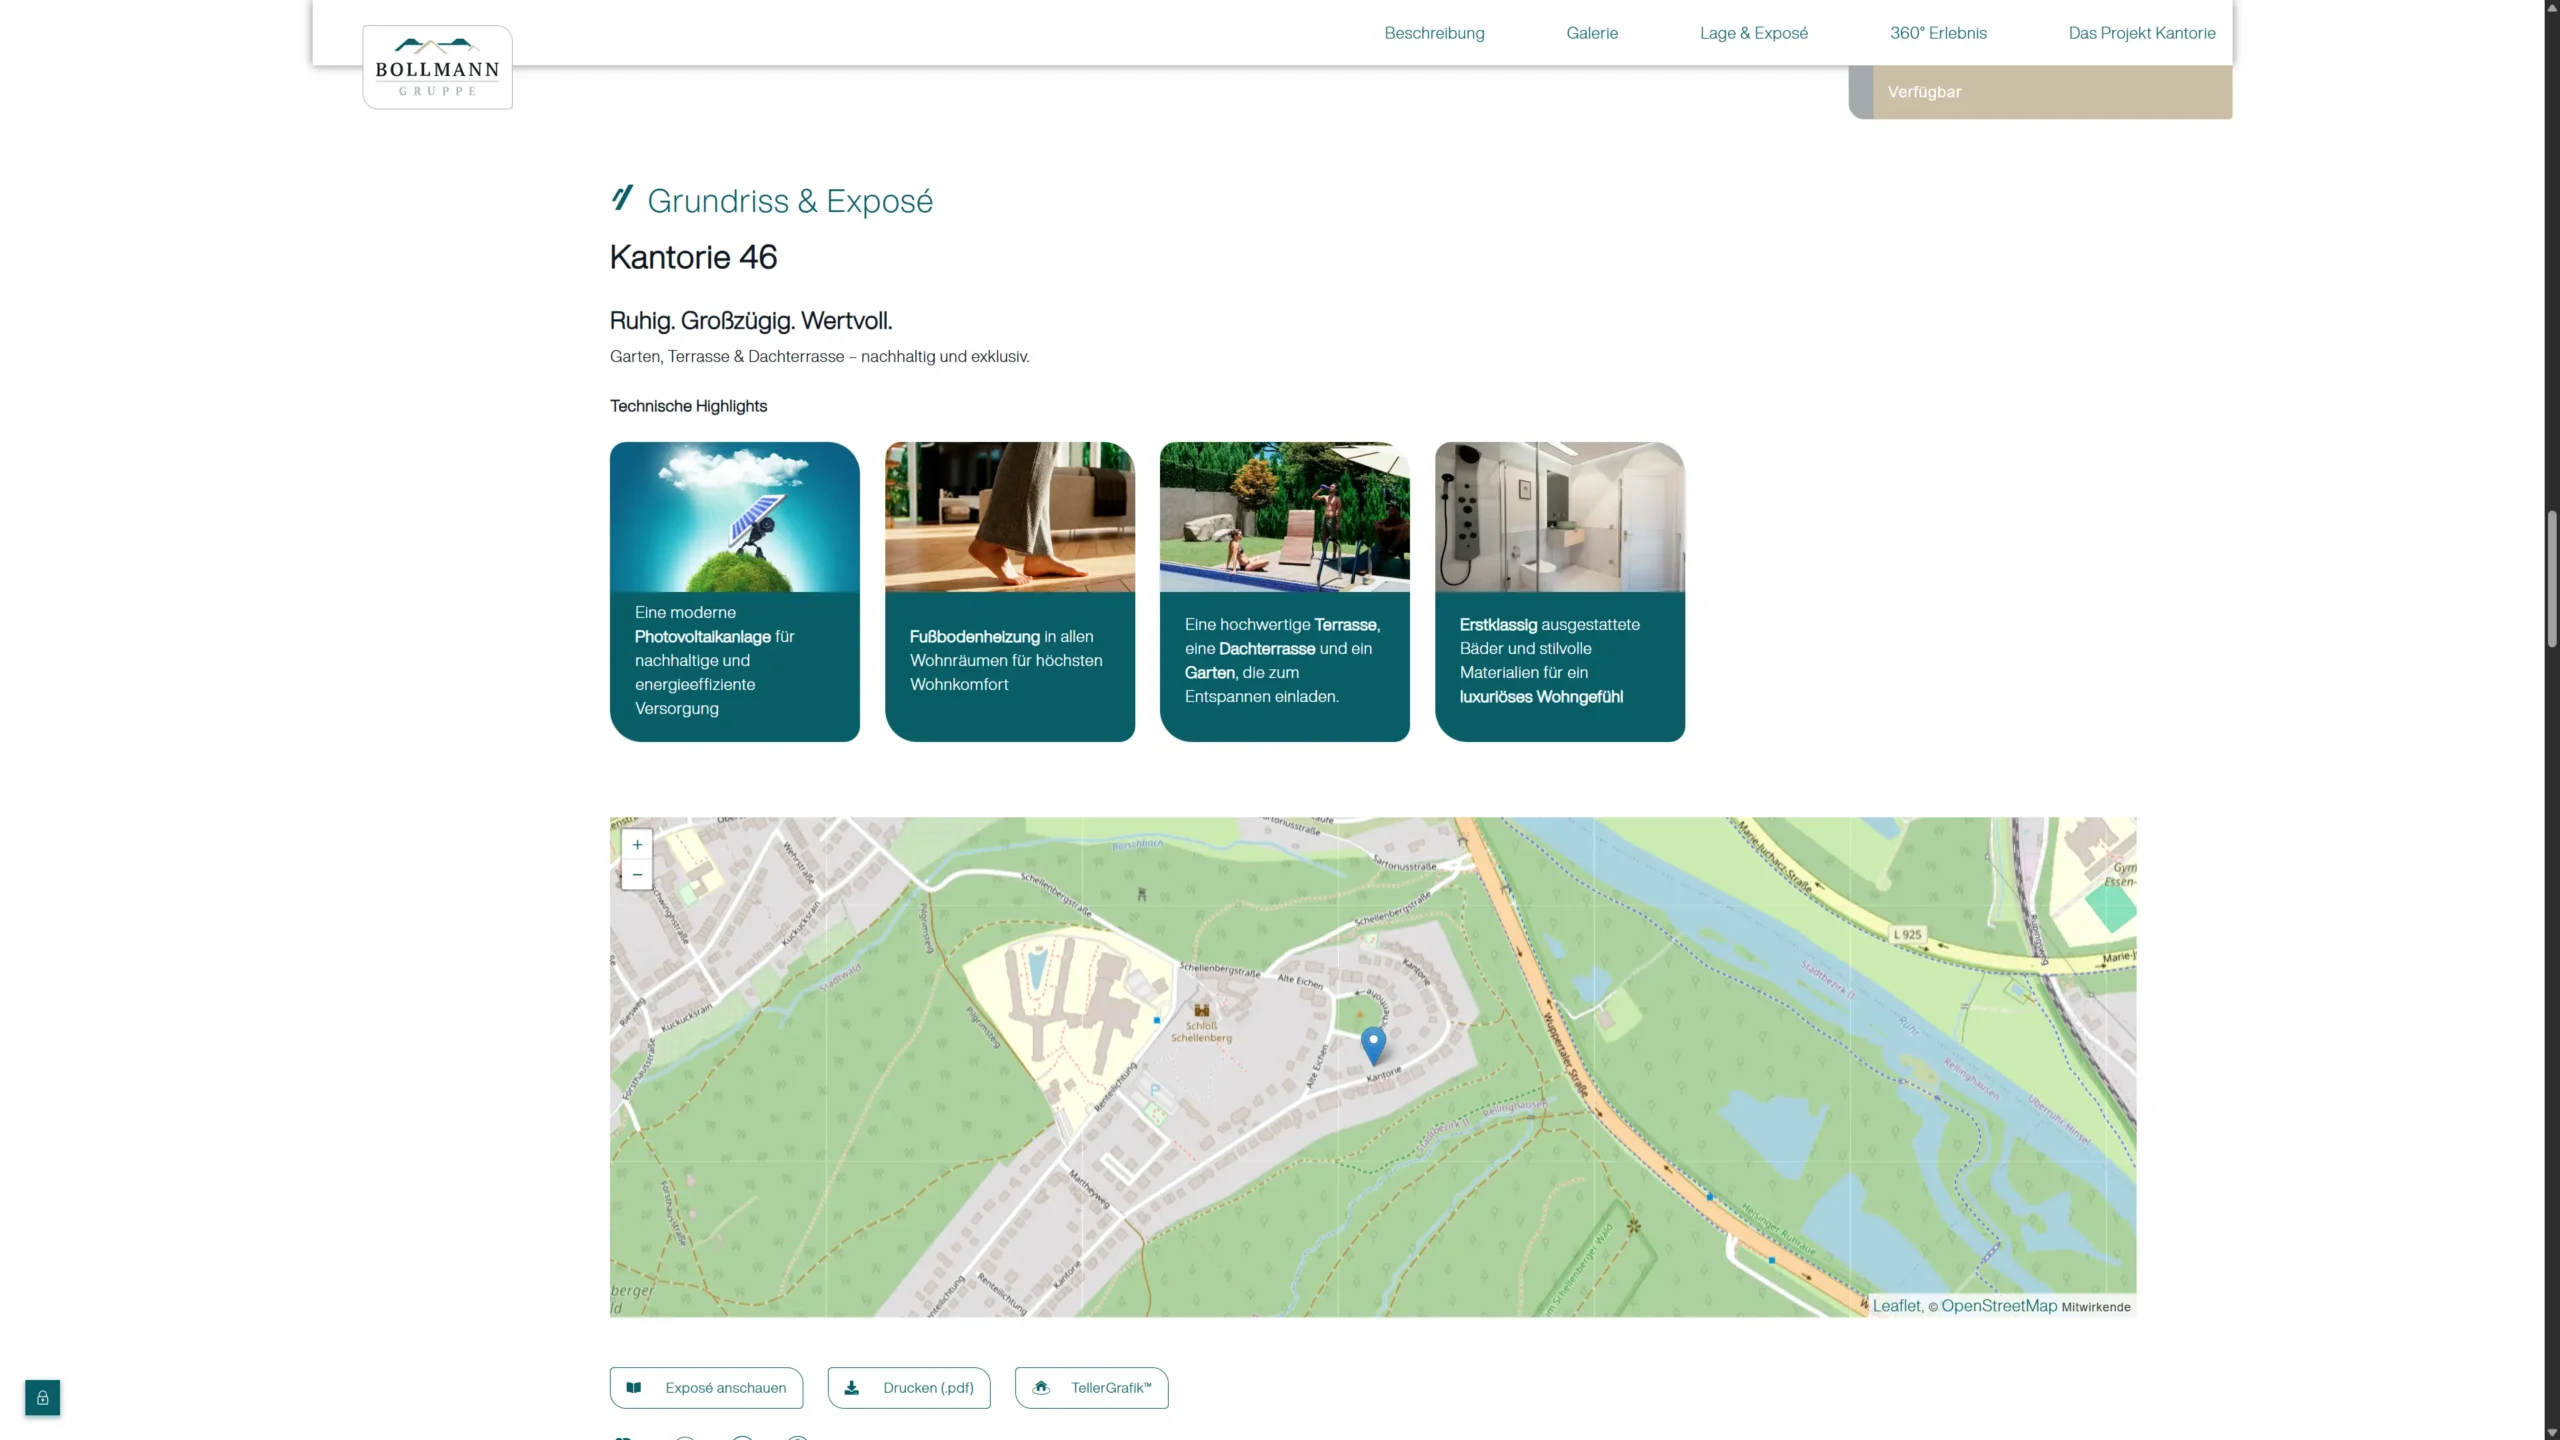Open Das Projekt Kantorie page
This screenshot has width=2560, height=1440.
point(2141,33)
